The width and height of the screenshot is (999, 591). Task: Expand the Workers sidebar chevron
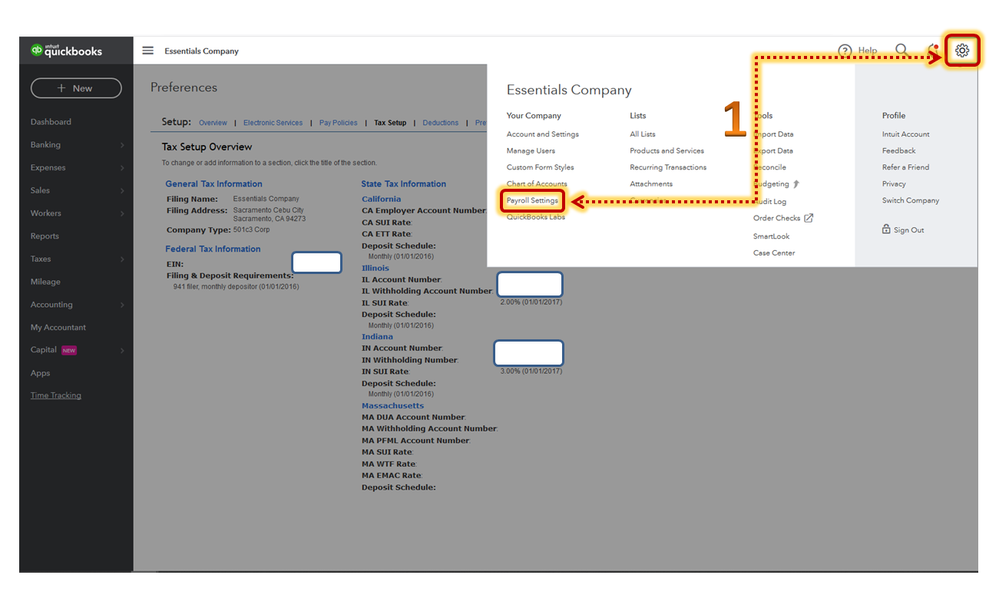tap(122, 213)
